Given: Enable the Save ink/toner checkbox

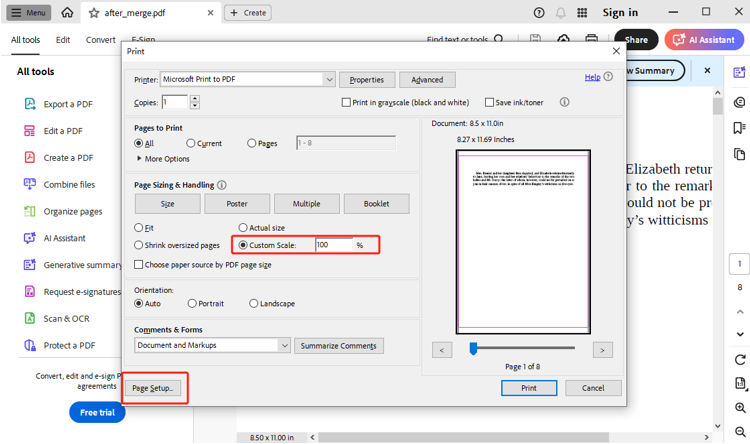Looking at the screenshot, I should point(489,102).
